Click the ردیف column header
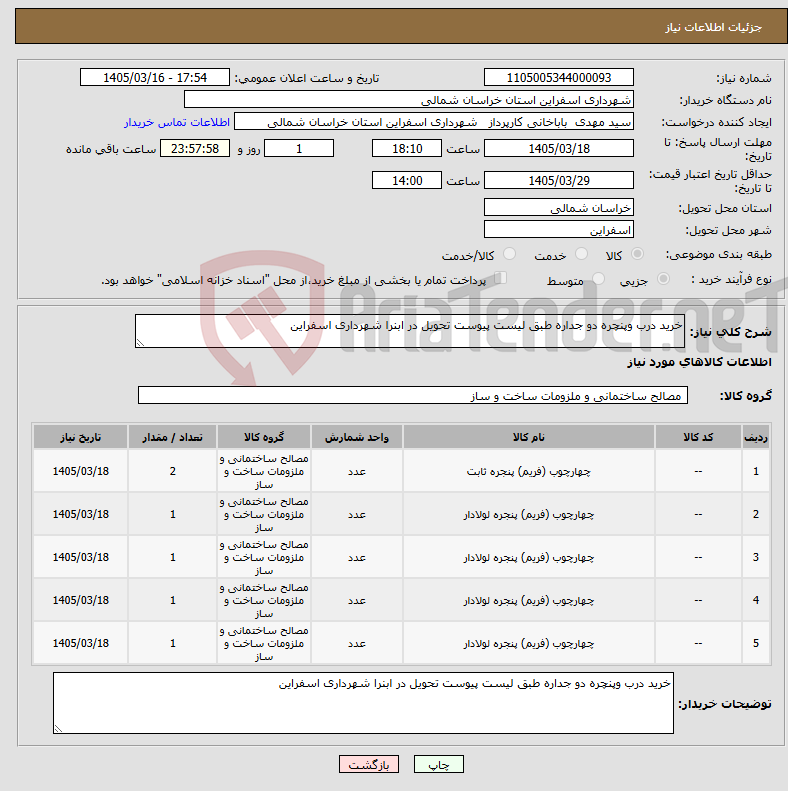Image resolution: width=788 pixels, height=791 pixels. (x=756, y=437)
